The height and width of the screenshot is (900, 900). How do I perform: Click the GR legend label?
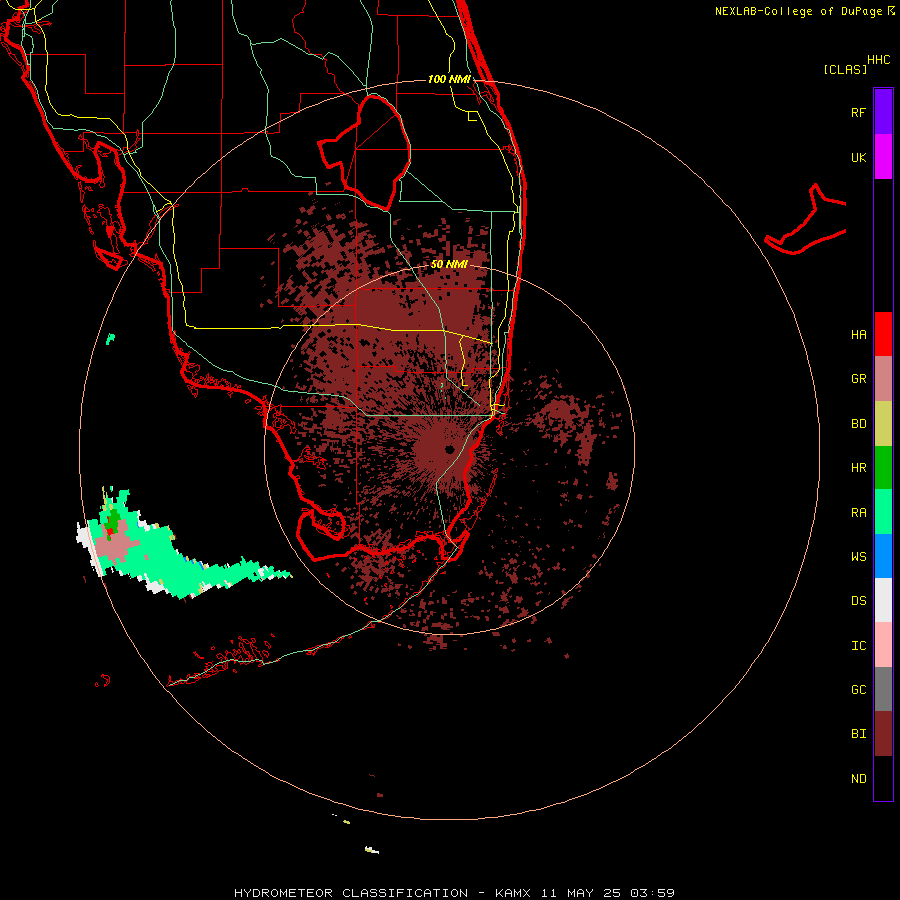(858, 379)
